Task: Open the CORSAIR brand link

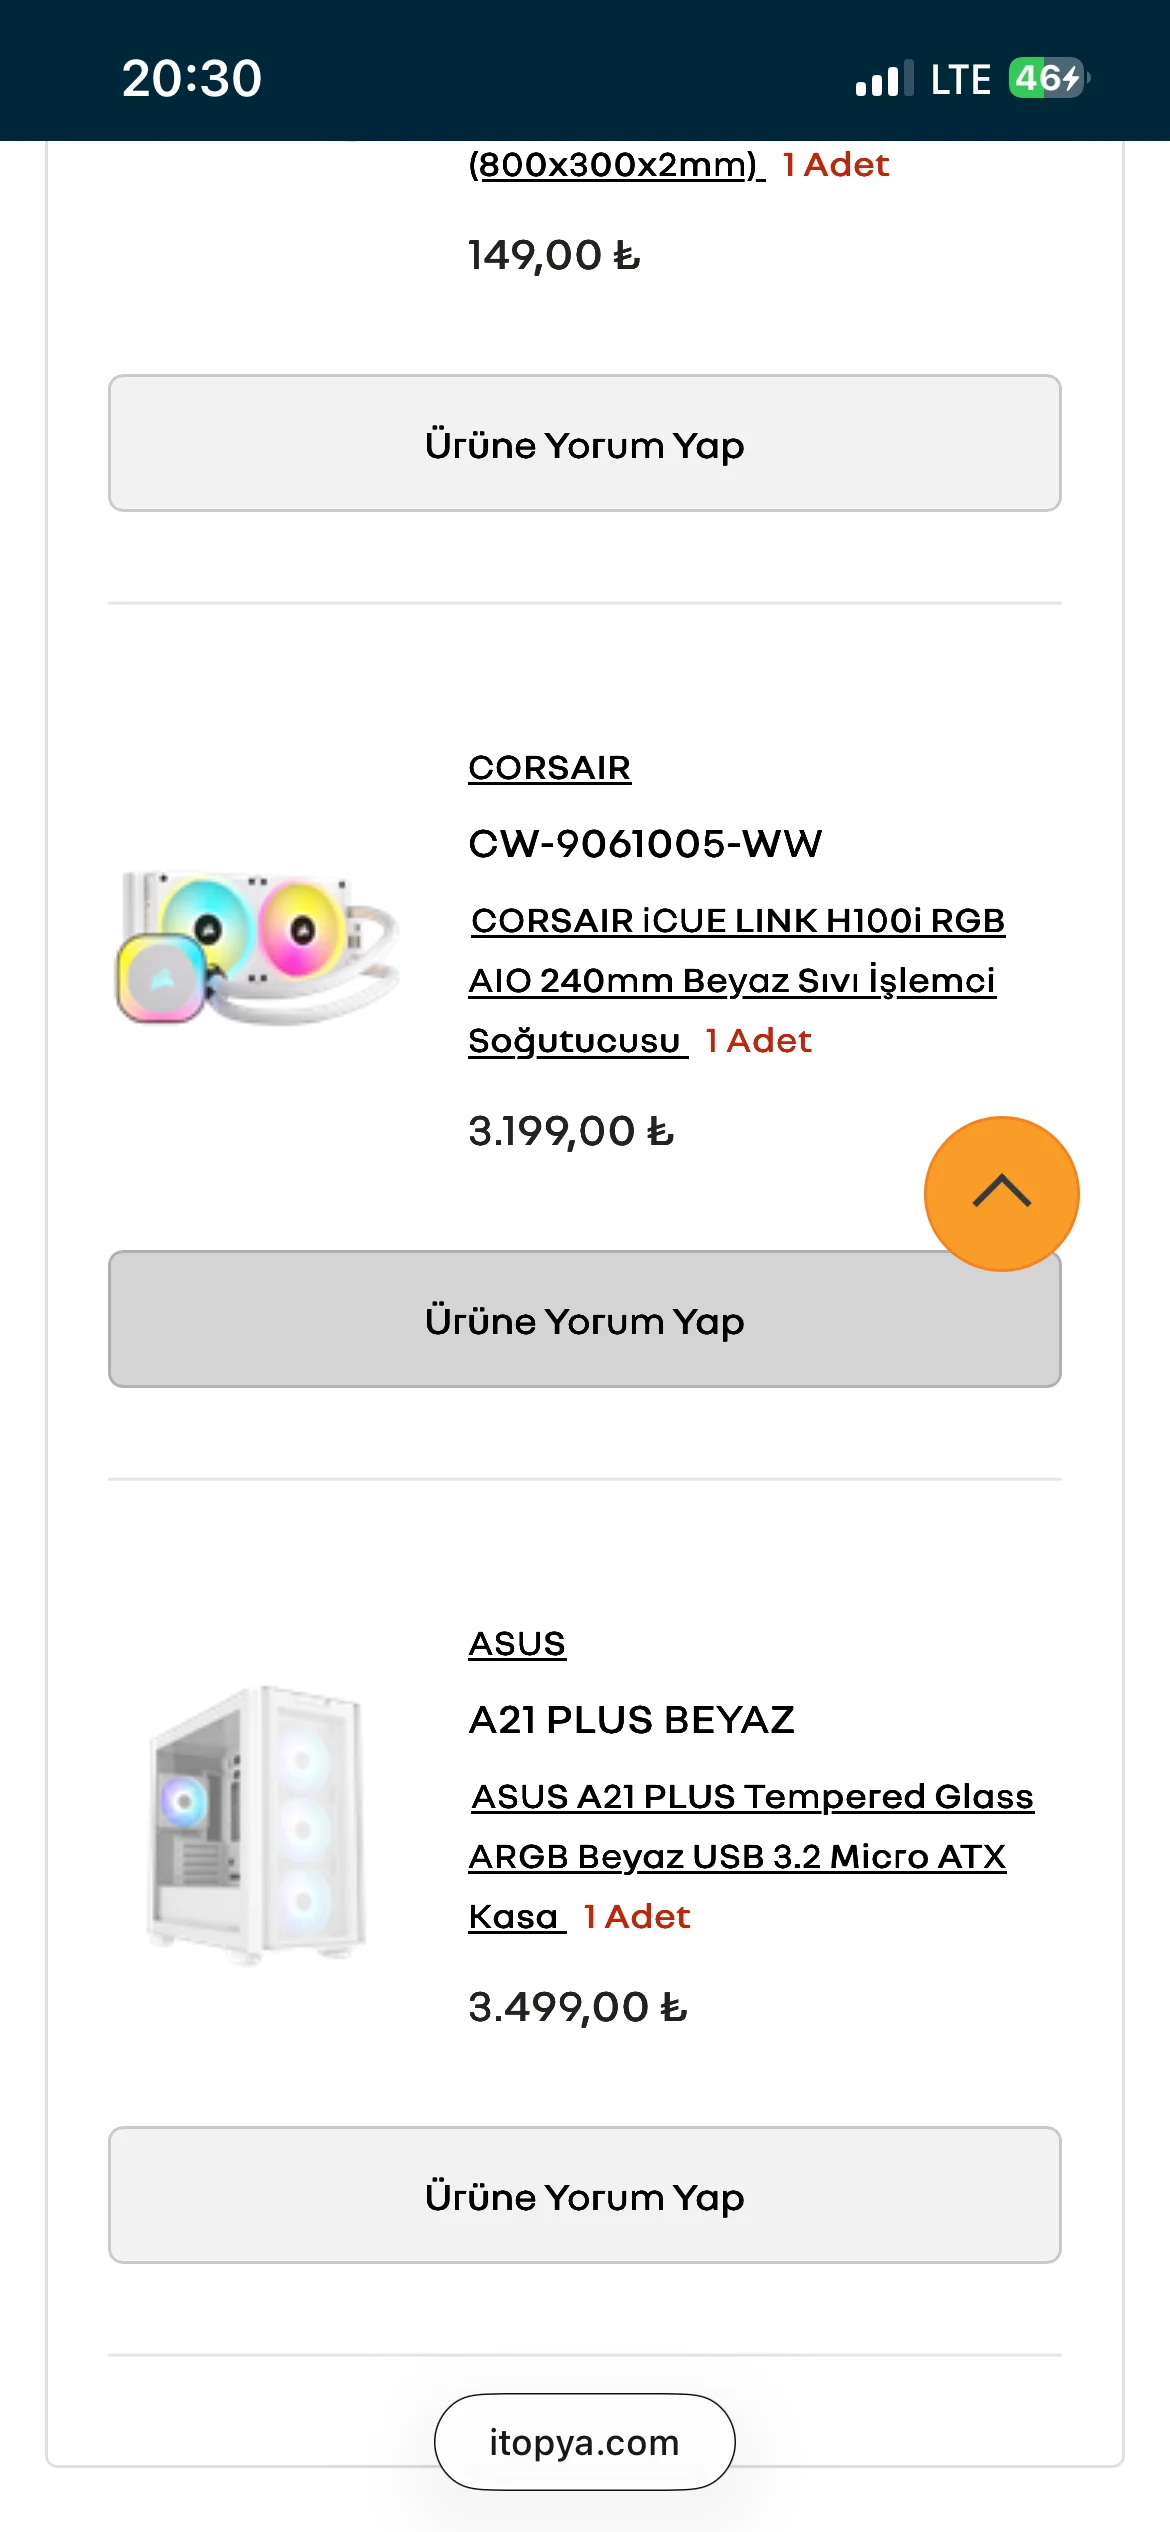Action: (x=549, y=768)
